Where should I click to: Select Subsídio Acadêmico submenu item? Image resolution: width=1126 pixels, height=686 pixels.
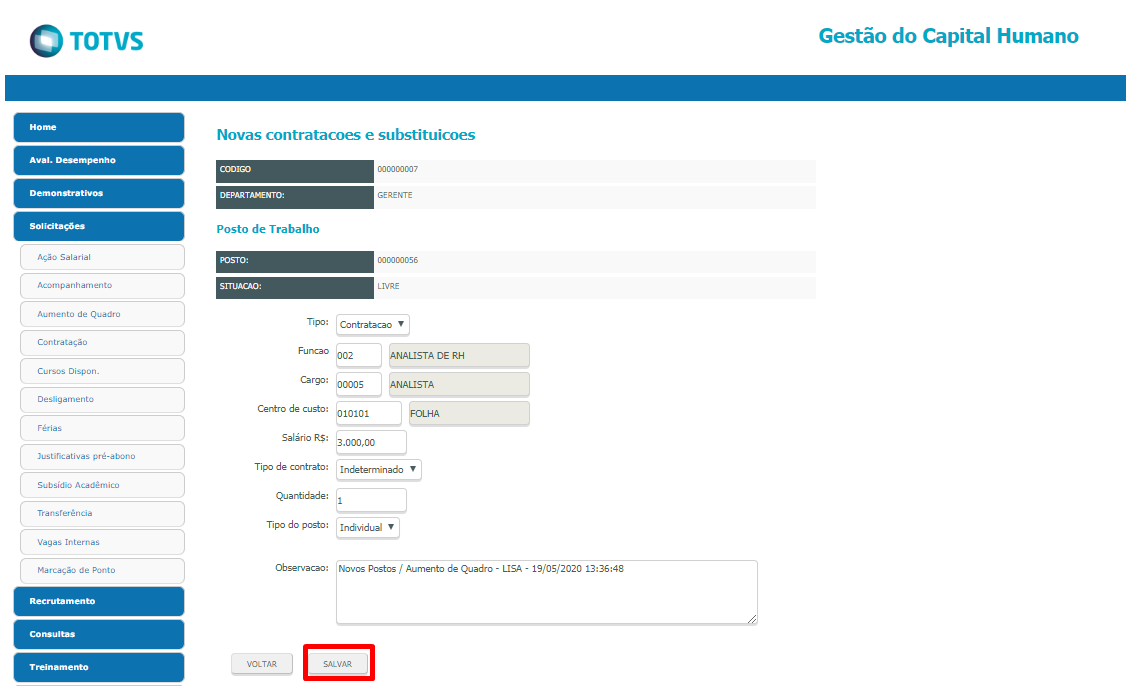pos(103,485)
